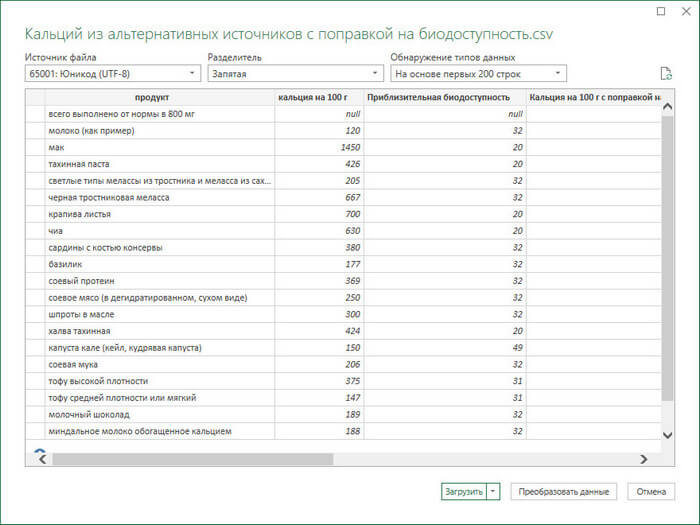Click the vertical scrollbar down arrow
Screen dimensions: 700x525
pos(668,434)
